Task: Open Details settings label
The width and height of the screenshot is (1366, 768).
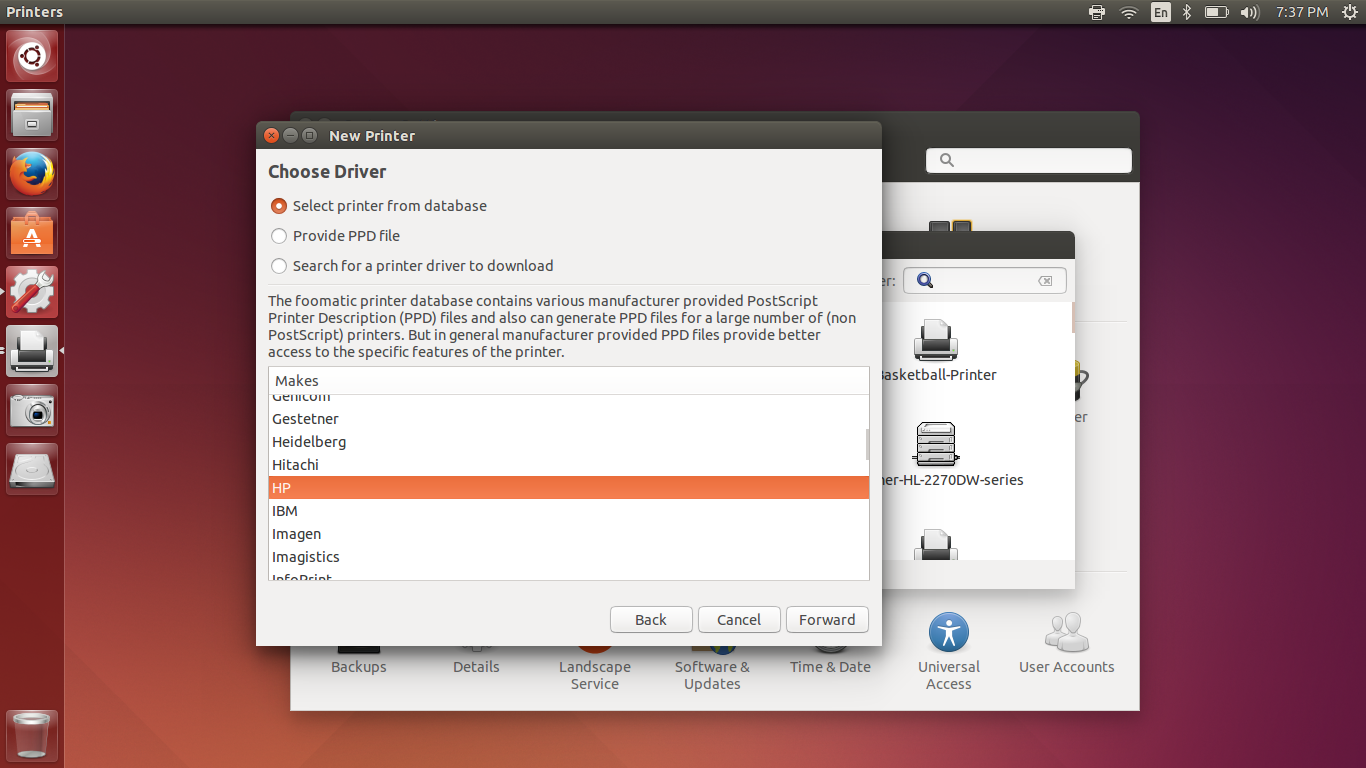Action: click(476, 667)
